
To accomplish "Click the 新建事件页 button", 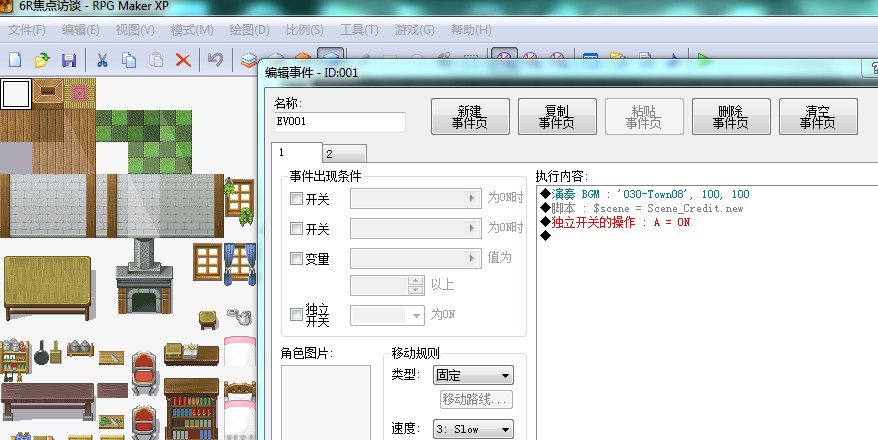I will pos(470,116).
